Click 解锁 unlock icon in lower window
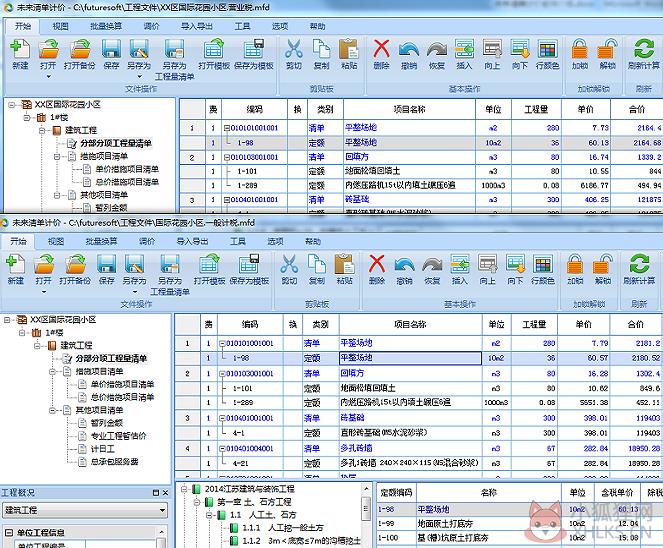663x548 pixels. tap(603, 264)
